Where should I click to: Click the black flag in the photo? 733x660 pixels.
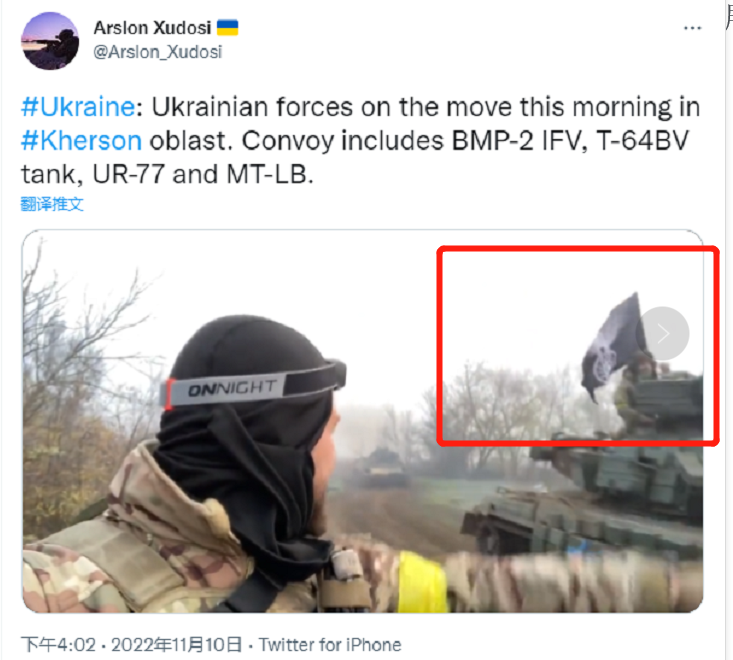pos(610,348)
